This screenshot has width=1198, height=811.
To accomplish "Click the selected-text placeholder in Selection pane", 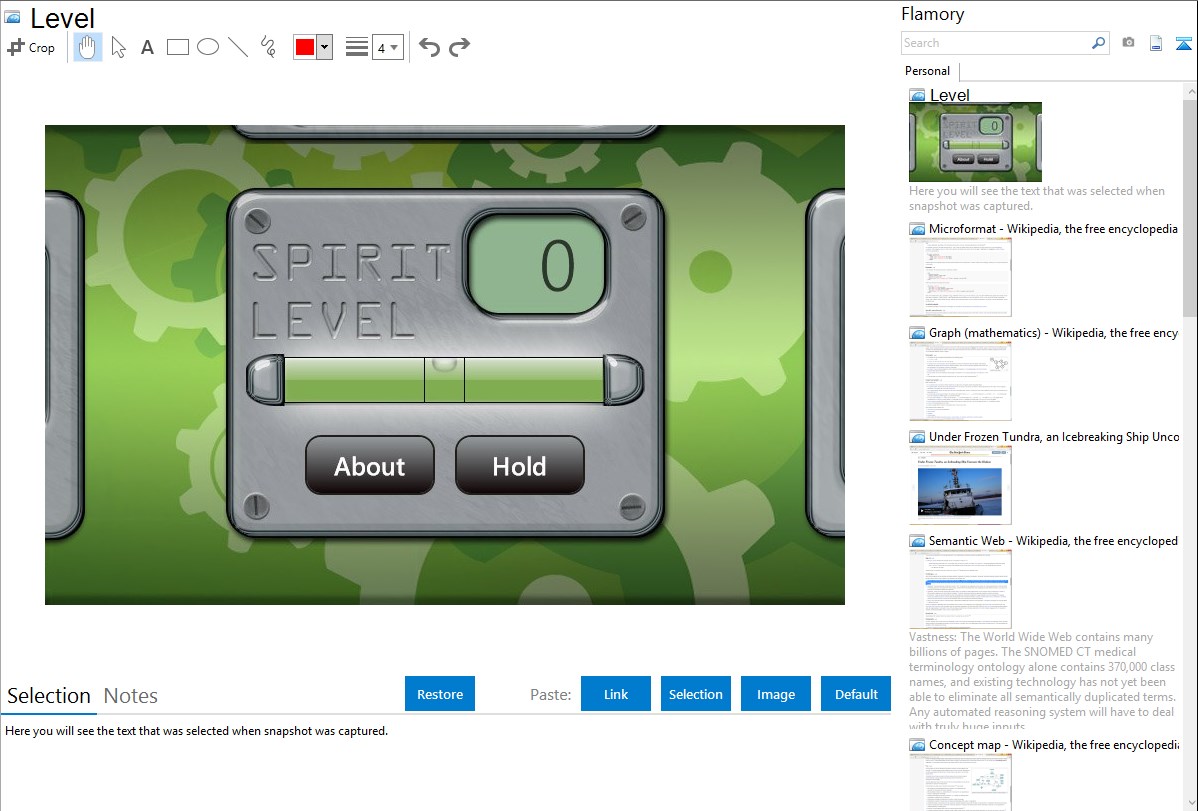I will tap(196, 731).
